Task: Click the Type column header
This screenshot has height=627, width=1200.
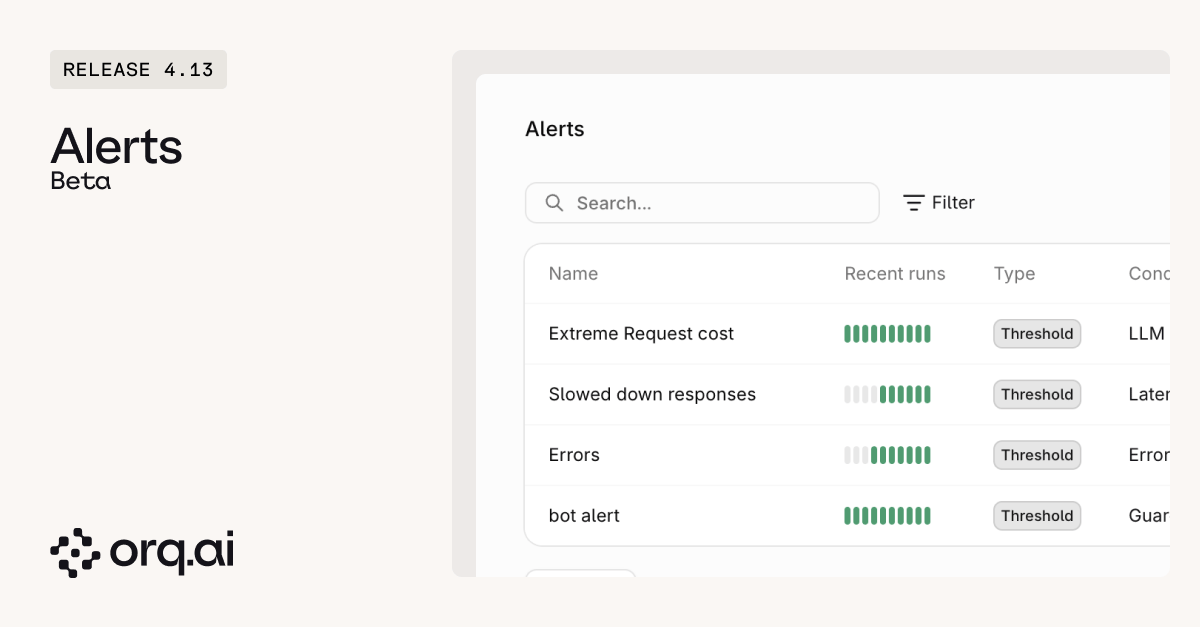Action: click(1014, 274)
